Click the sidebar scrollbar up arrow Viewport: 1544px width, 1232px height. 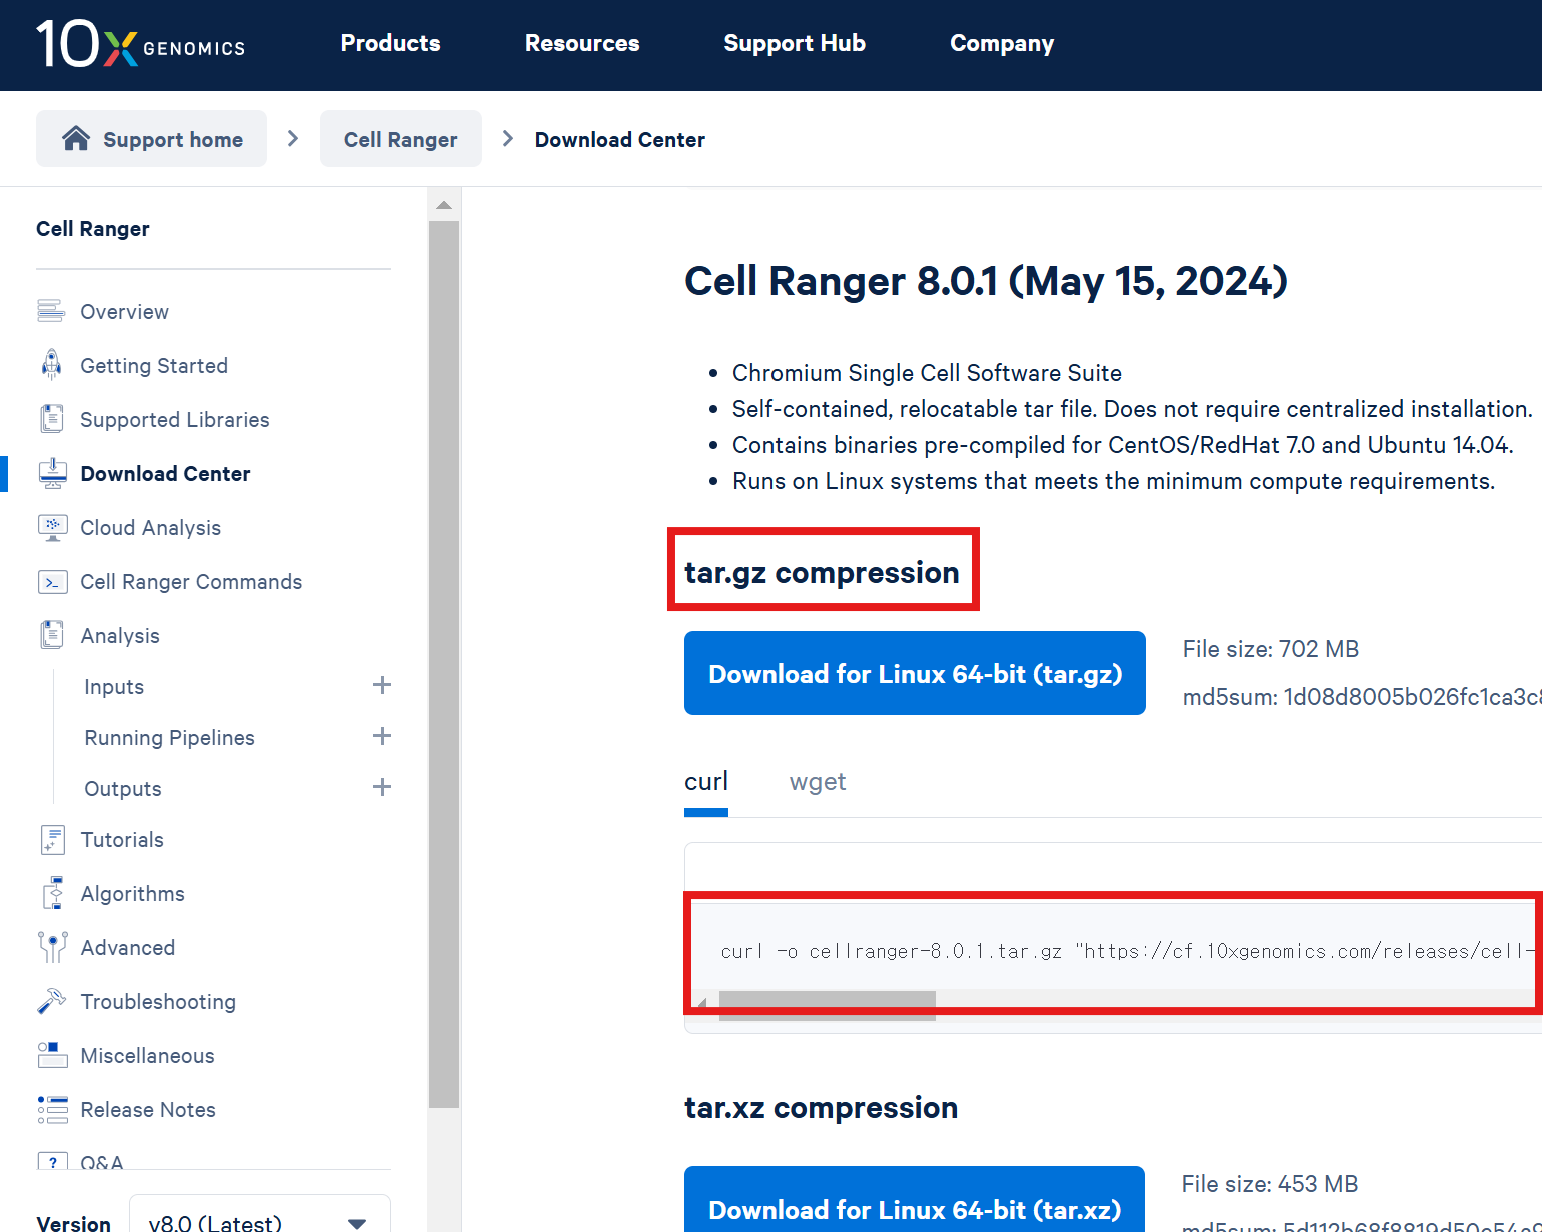(x=444, y=205)
